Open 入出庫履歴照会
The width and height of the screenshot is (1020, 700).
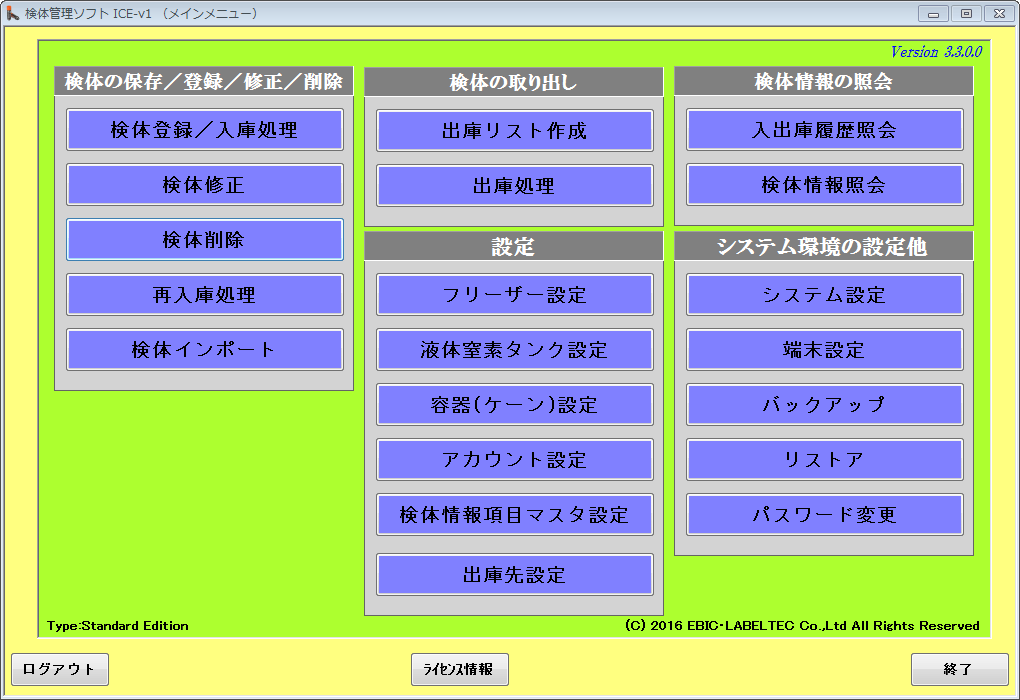(x=824, y=130)
